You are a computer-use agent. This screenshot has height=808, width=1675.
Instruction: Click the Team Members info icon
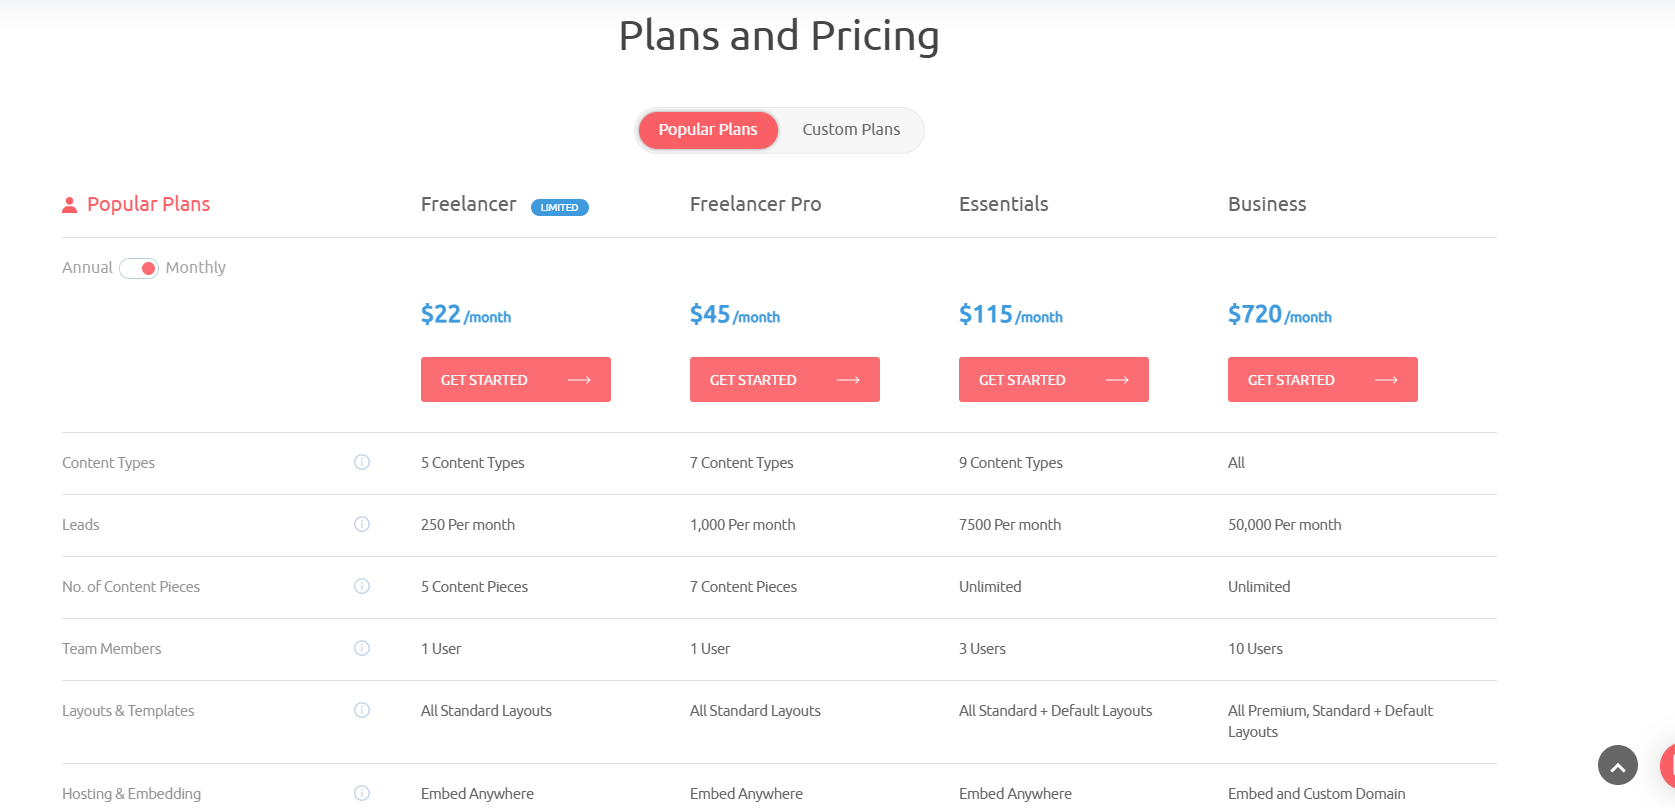[362, 648]
